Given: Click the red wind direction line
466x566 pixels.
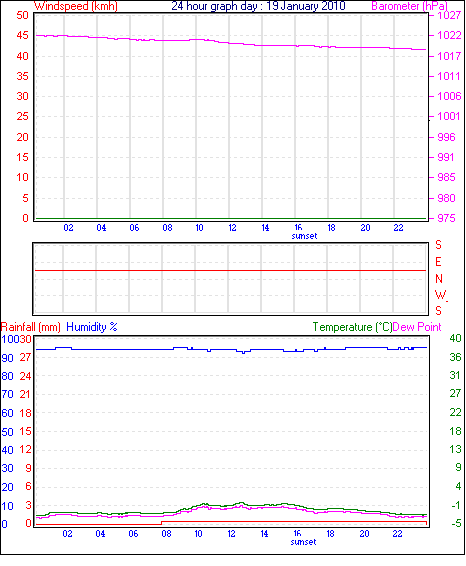Looking at the screenshot, I should (x=230, y=270).
